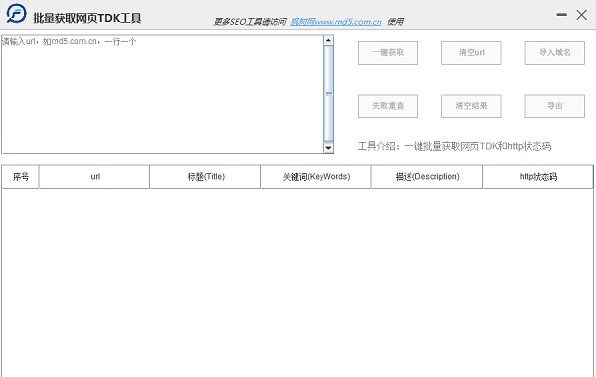This screenshot has height=377, width=596.
Task: Click the url box scrollbar thumb
Action: [x=328, y=93]
